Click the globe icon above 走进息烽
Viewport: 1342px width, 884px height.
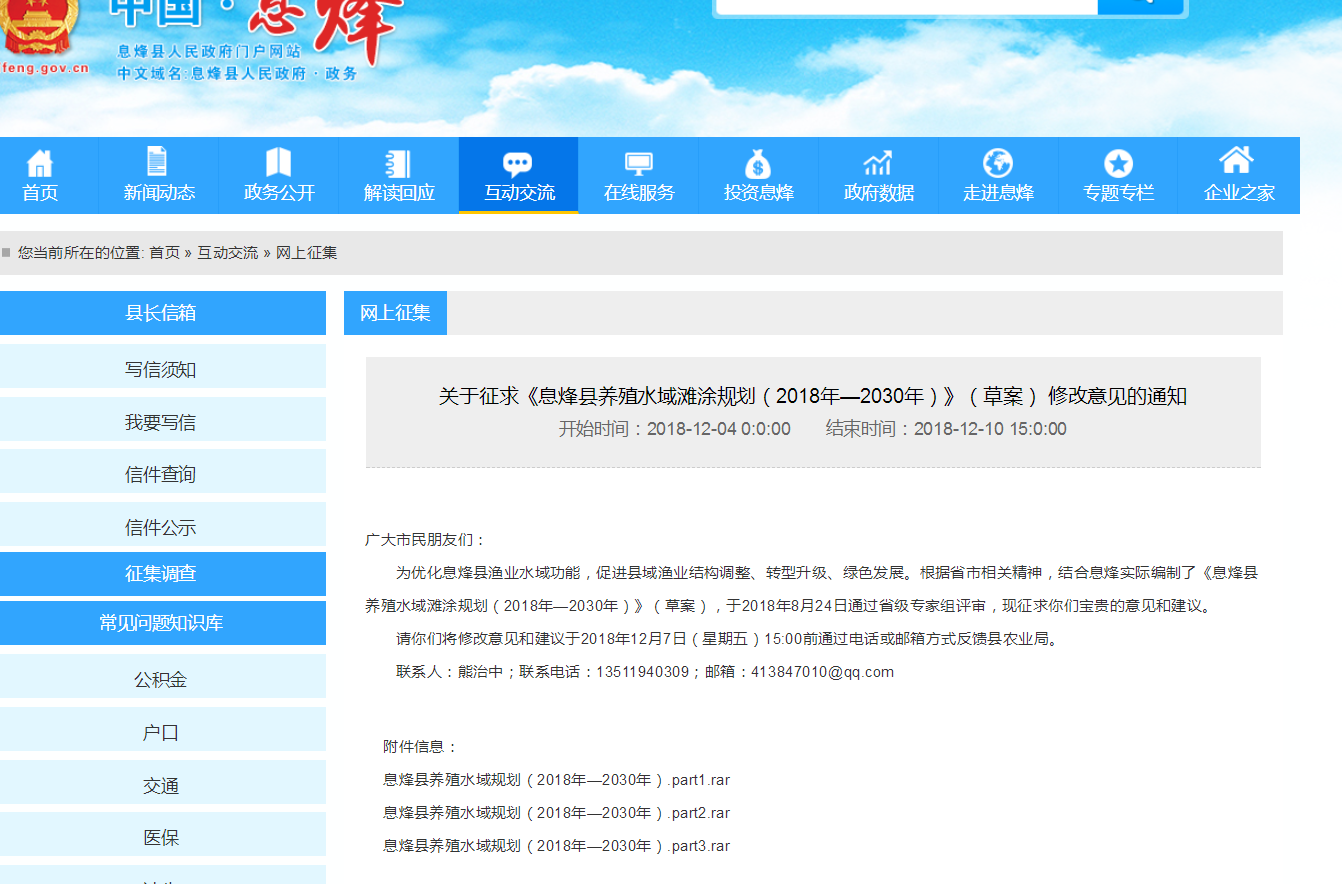(998, 163)
